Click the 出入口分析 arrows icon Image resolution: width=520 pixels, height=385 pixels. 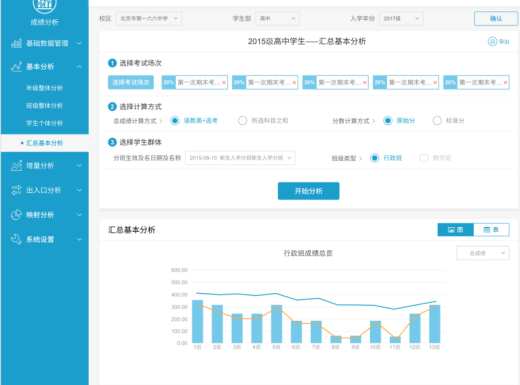coord(16,190)
